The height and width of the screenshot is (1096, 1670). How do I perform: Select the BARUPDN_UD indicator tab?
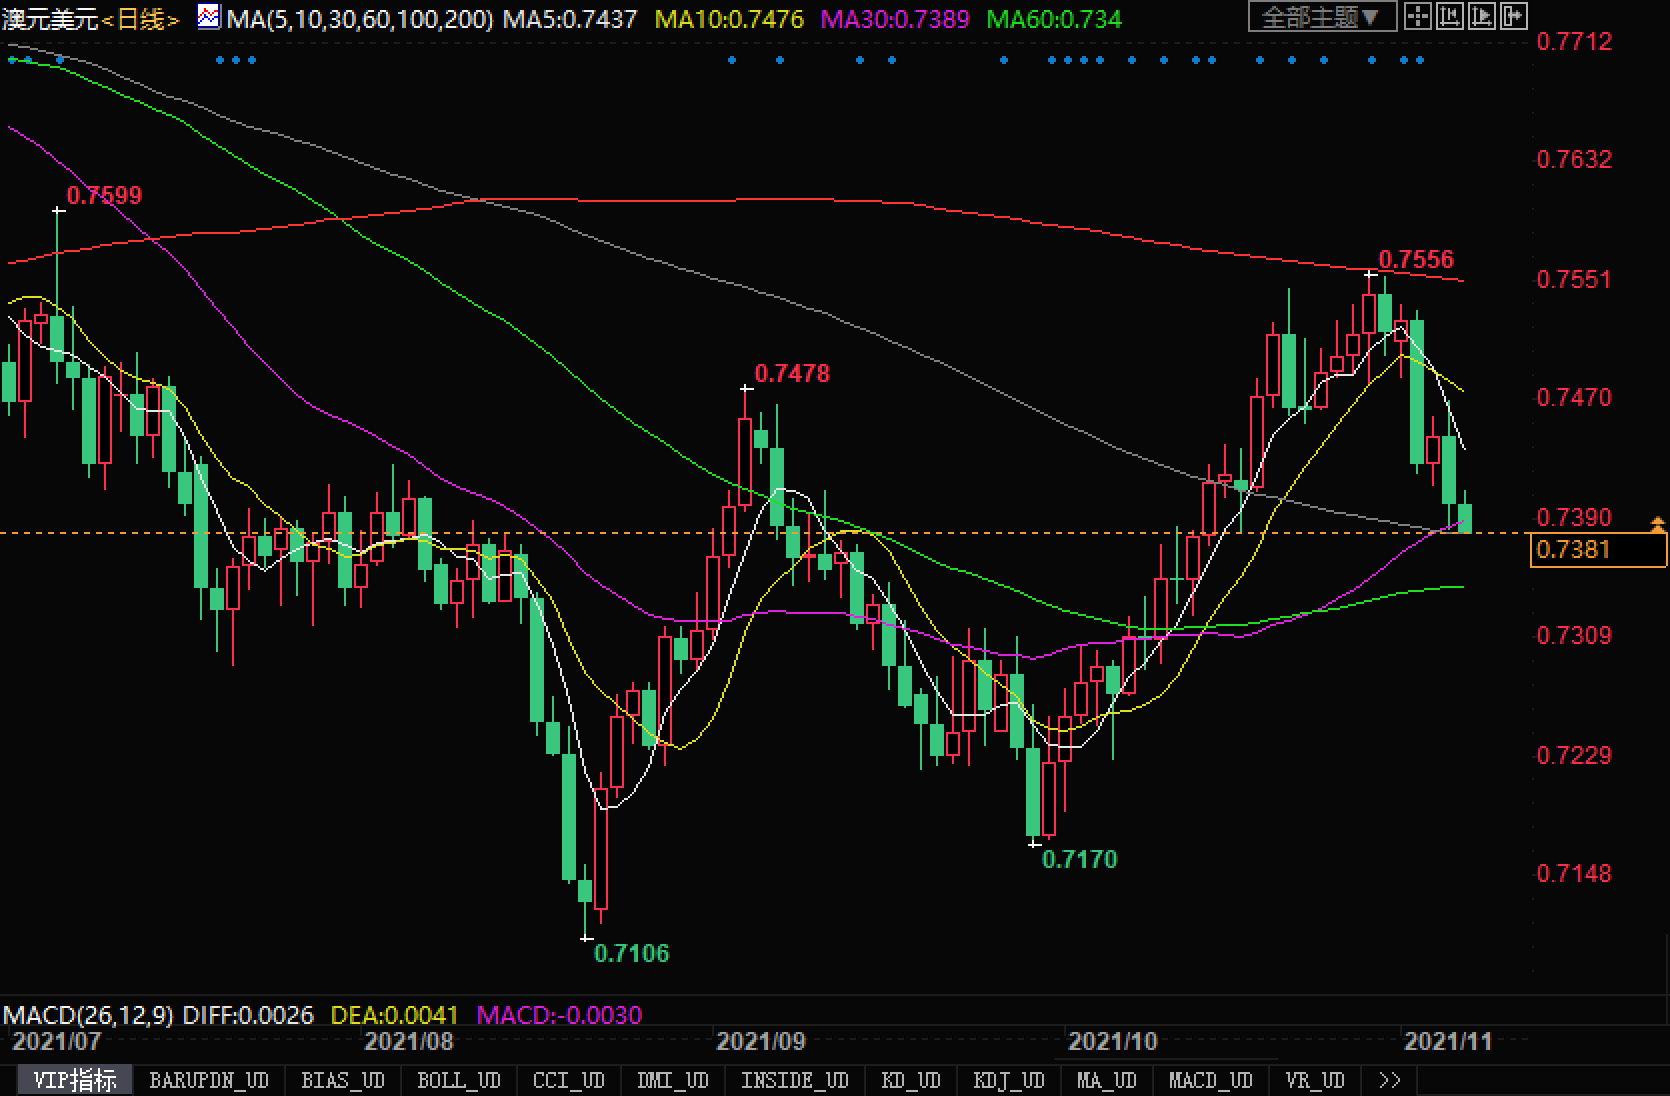point(208,1080)
